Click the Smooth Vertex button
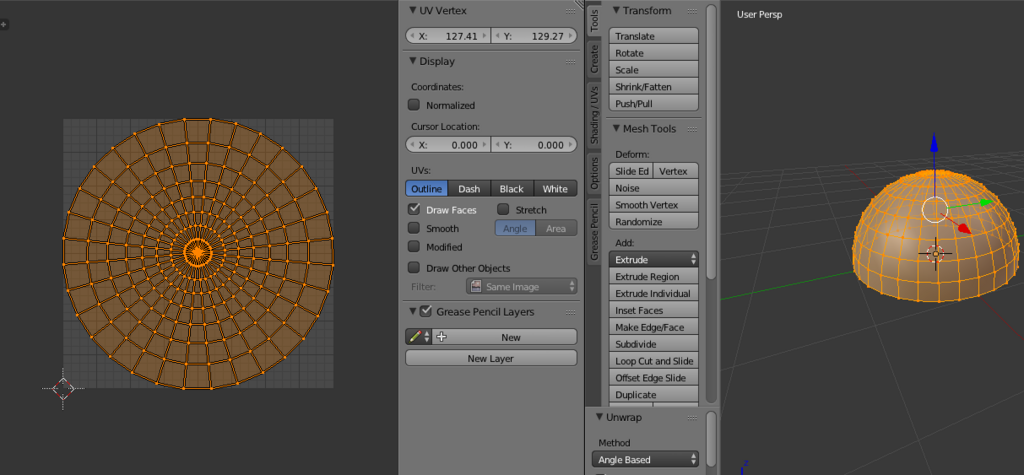 (654, 205)
